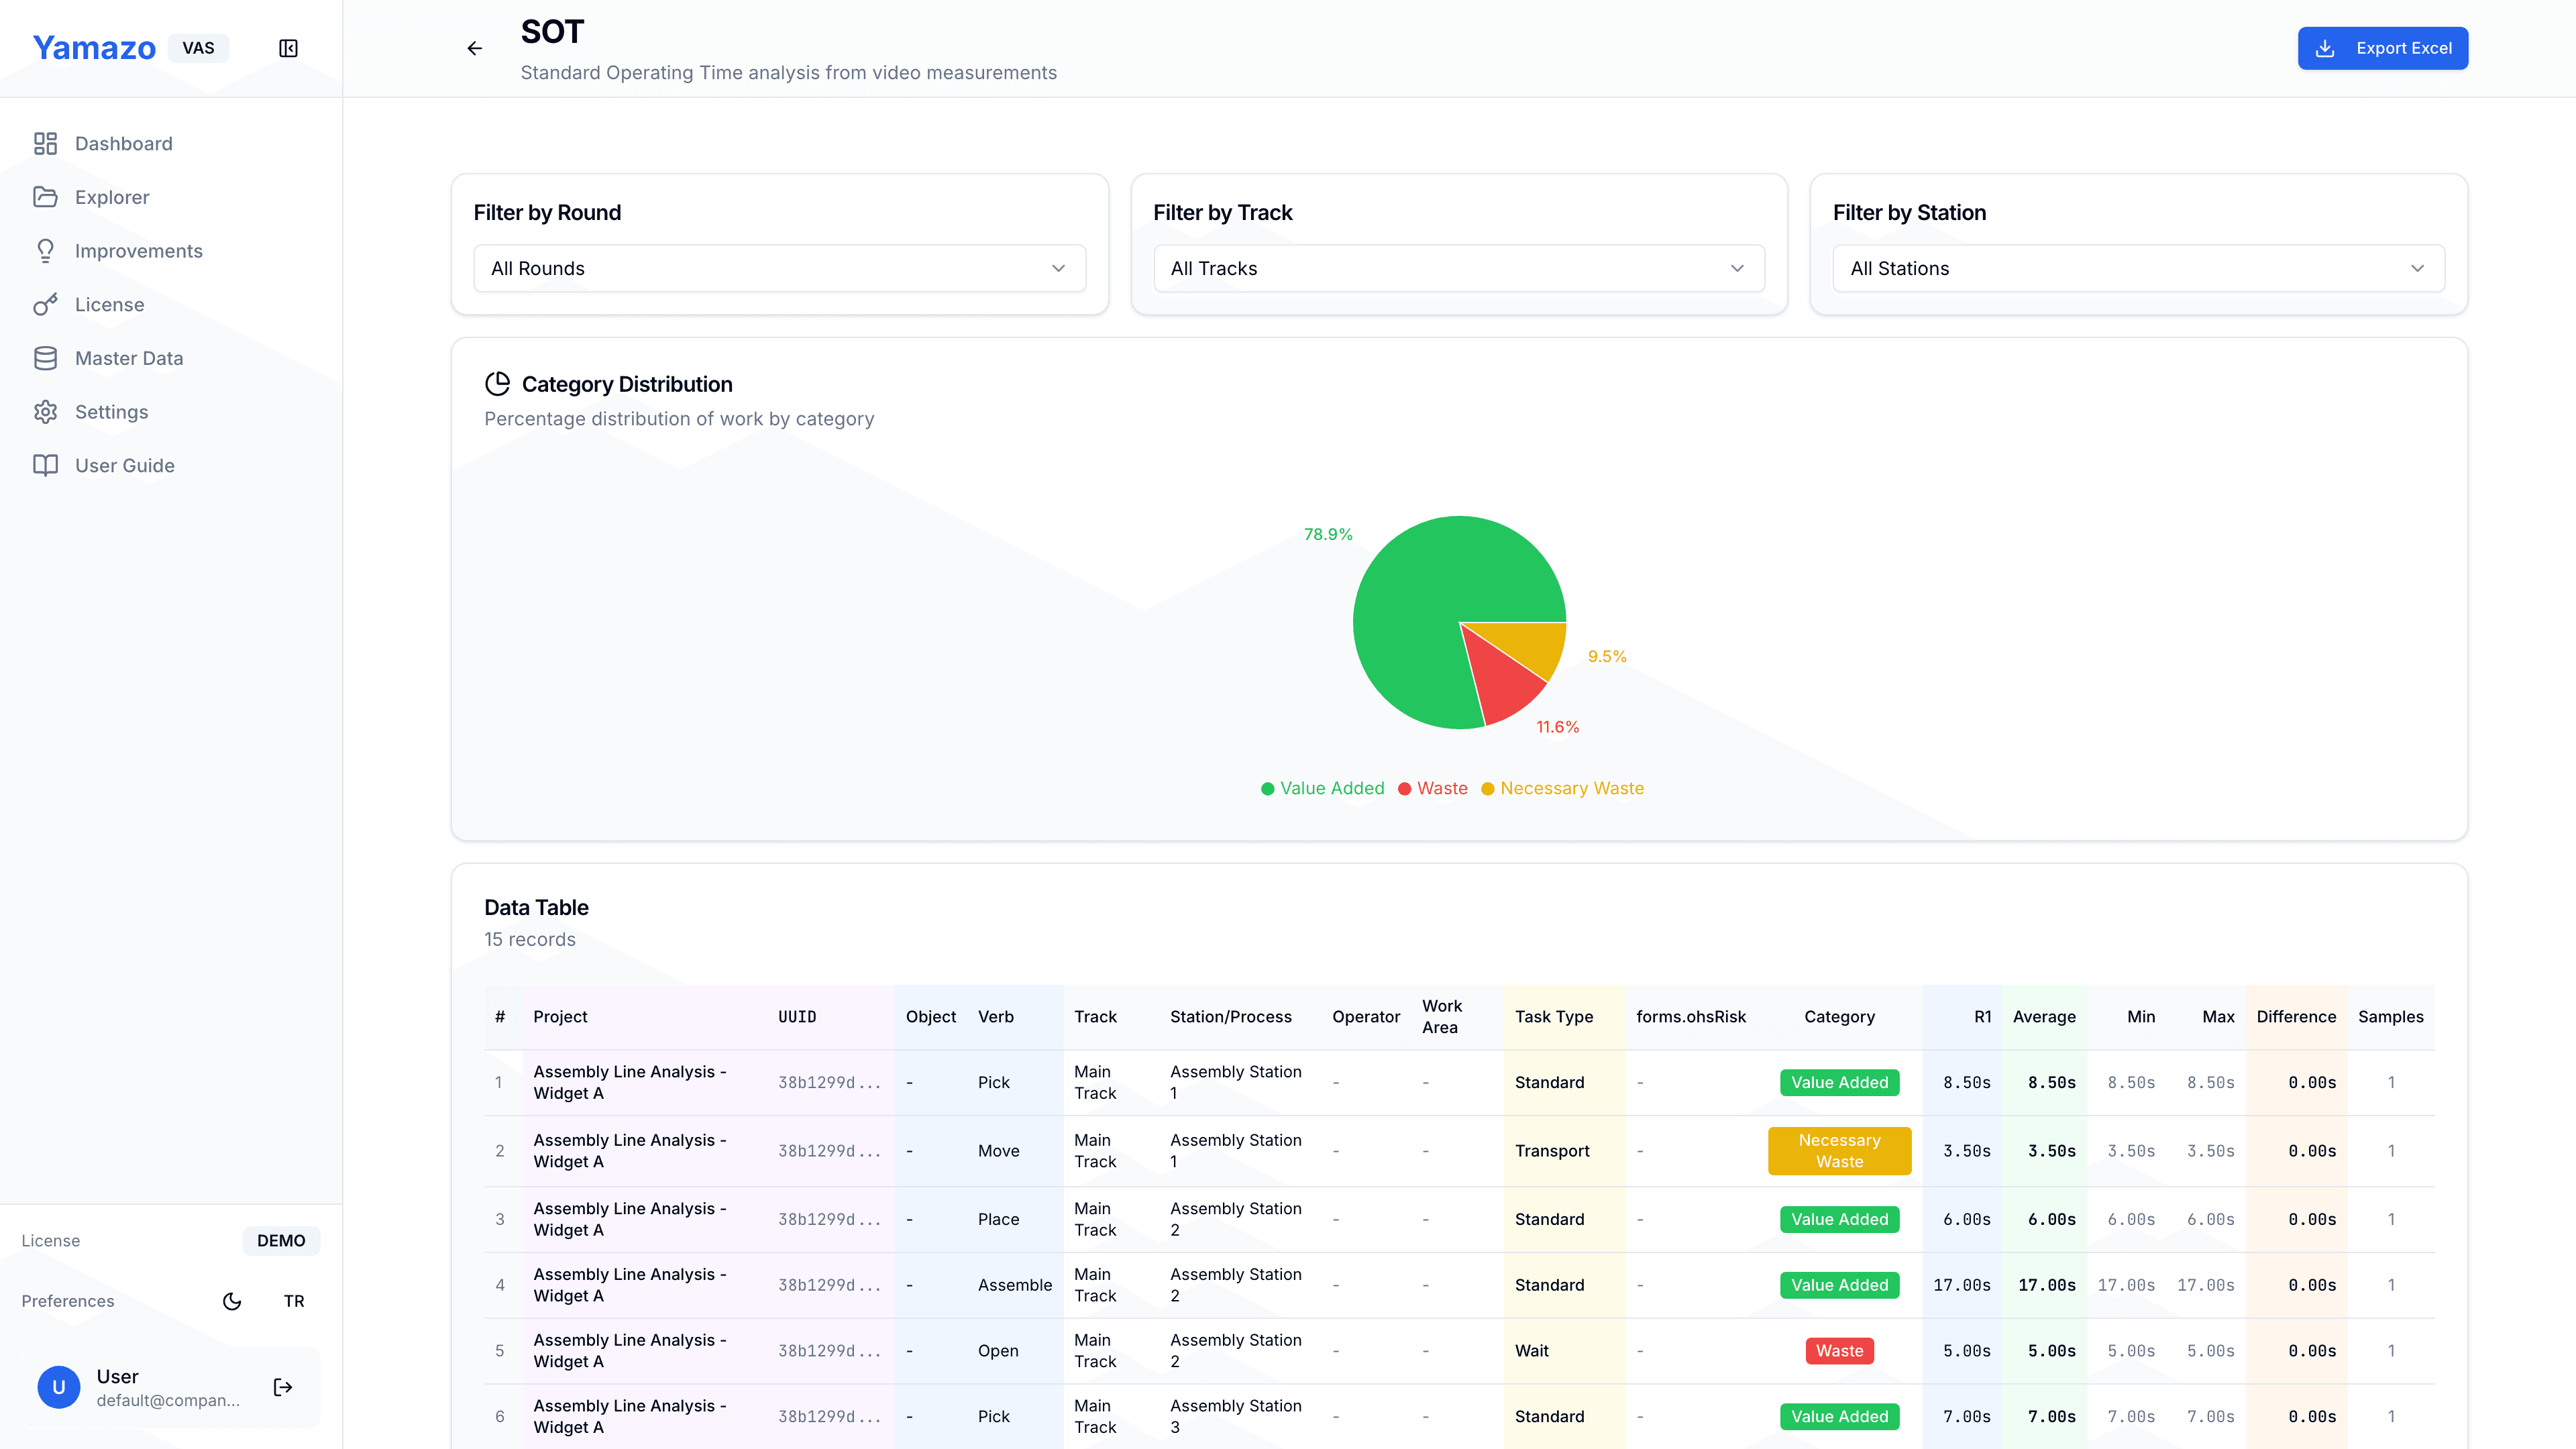This screenshot has width=2576, height=1449.
Task: Click the Export Excel button
Action: pos(2382,48)
